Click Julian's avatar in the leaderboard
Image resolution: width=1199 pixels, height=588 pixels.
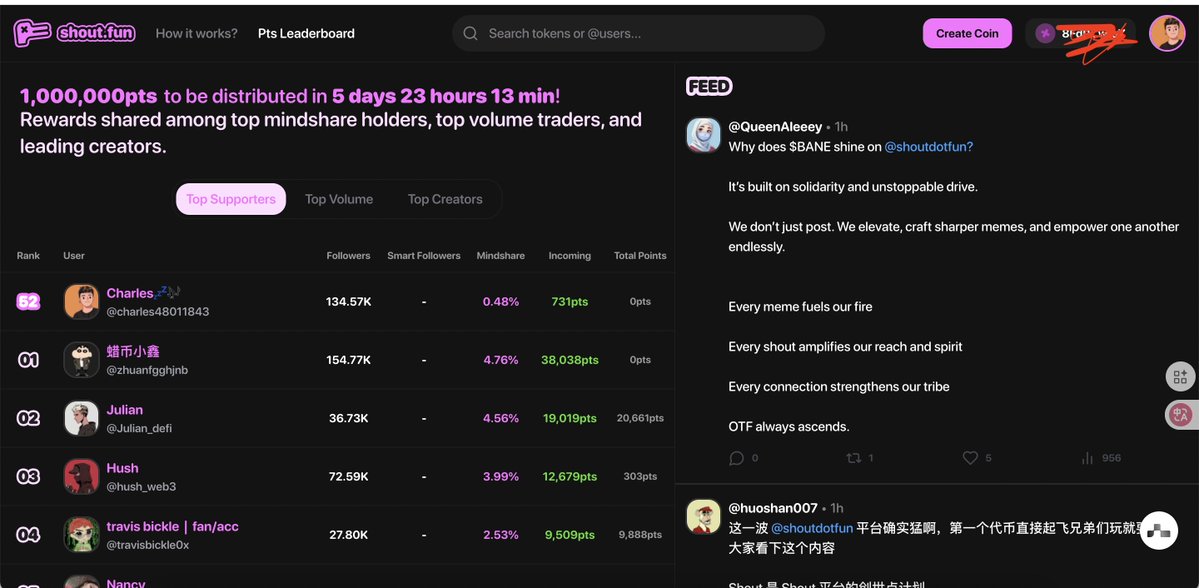81,418
